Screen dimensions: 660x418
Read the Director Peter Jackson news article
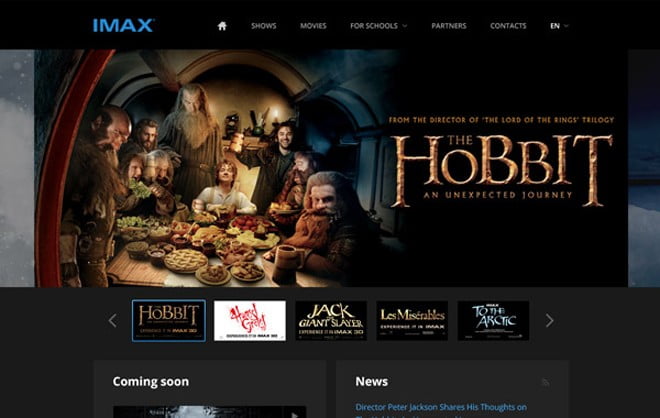(x=441, y=407)
